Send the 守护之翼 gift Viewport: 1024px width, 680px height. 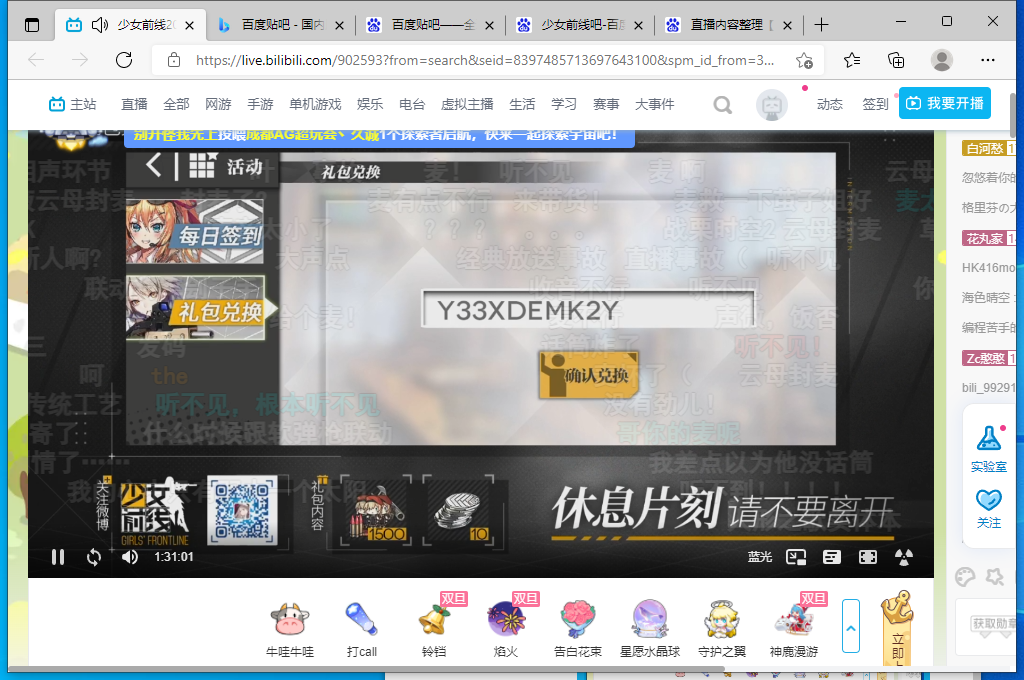pyautogui.click(x=722, y=629)
